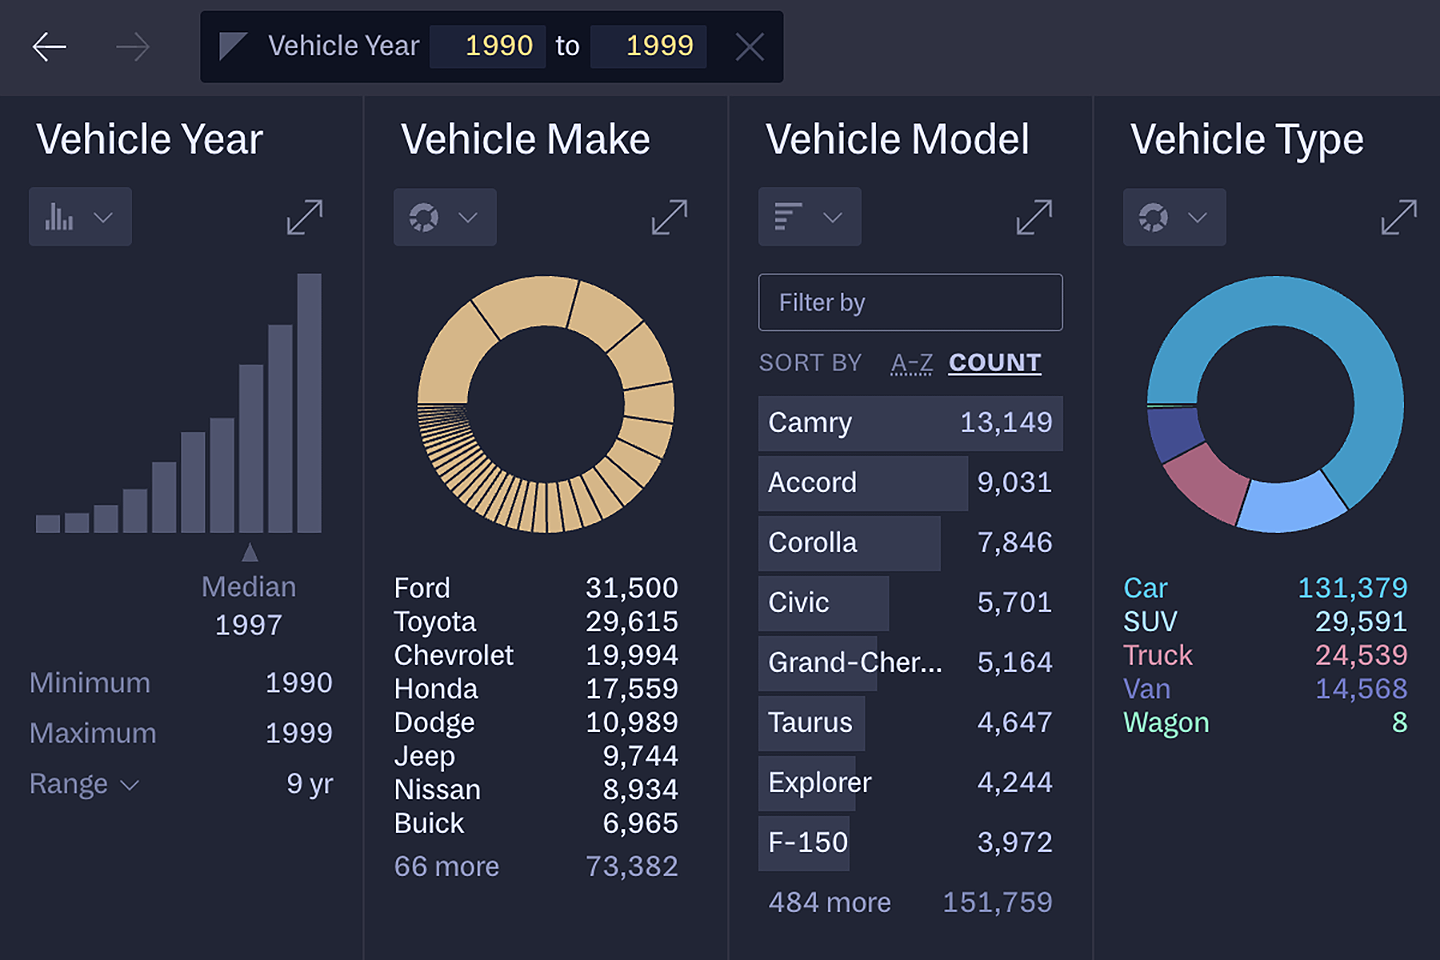Select the bar chart type icon on Vehicle Year
The image size is (1440, 960).
click(60, 216)
